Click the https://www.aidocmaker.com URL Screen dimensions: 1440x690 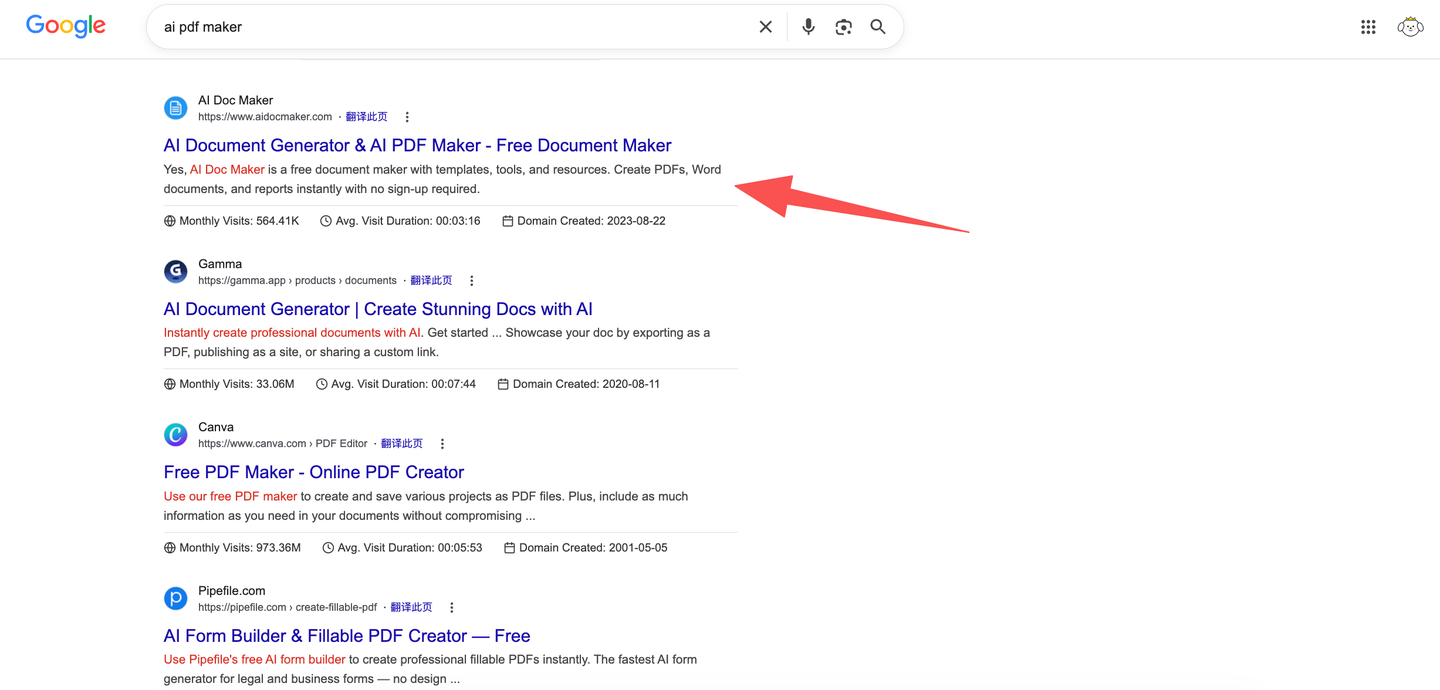click(265, 117)
